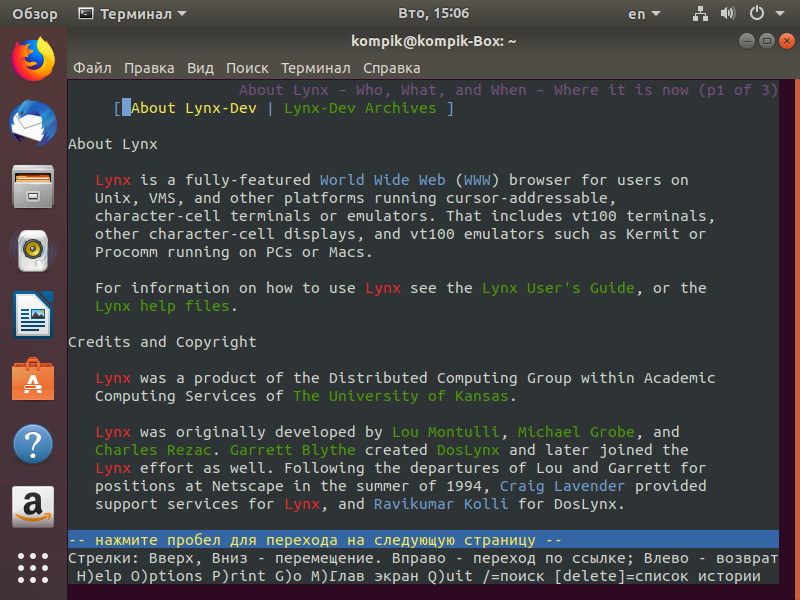The width and height of the screenshot is (800, 600).
Task: Open the Терминал menu in menu bar
Action: point(315,68)
